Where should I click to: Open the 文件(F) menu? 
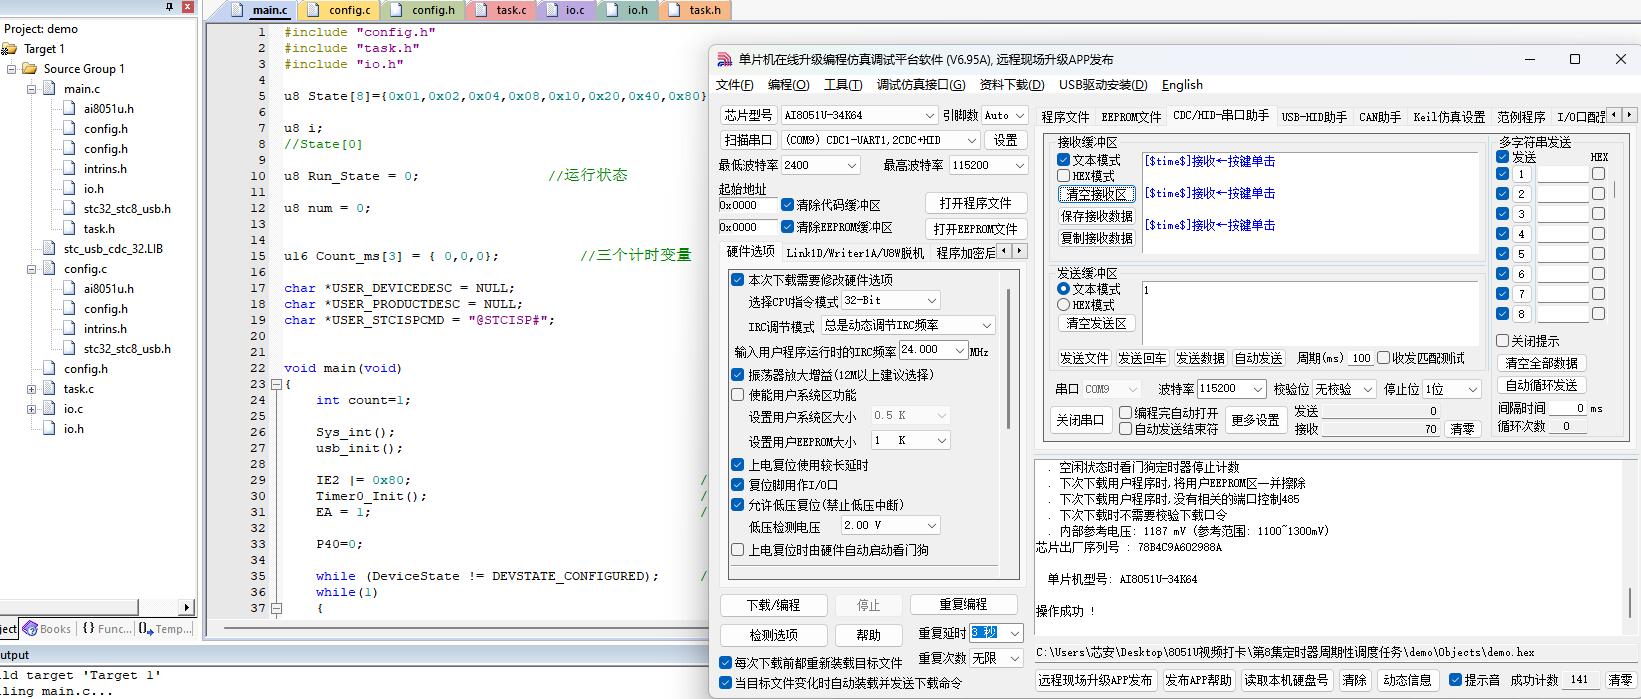coord(735,85)
